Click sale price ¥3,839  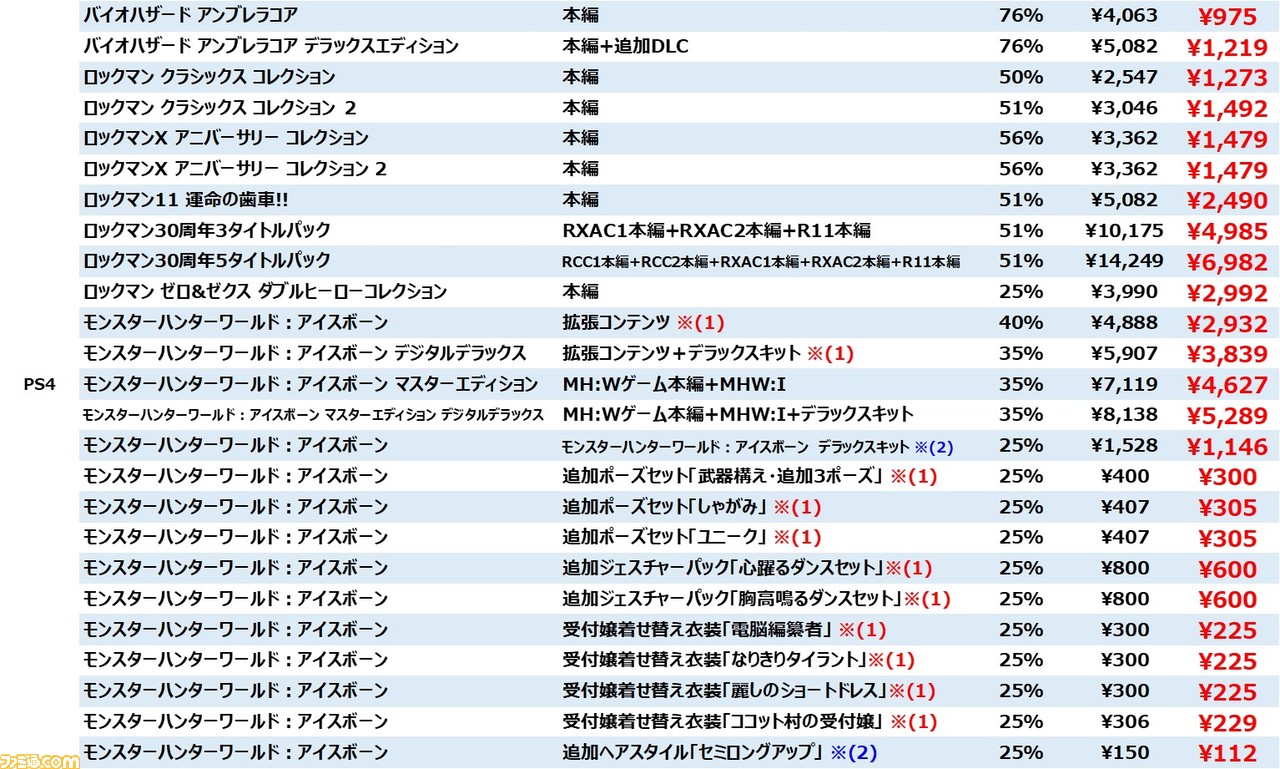[x=1225, y=354]
